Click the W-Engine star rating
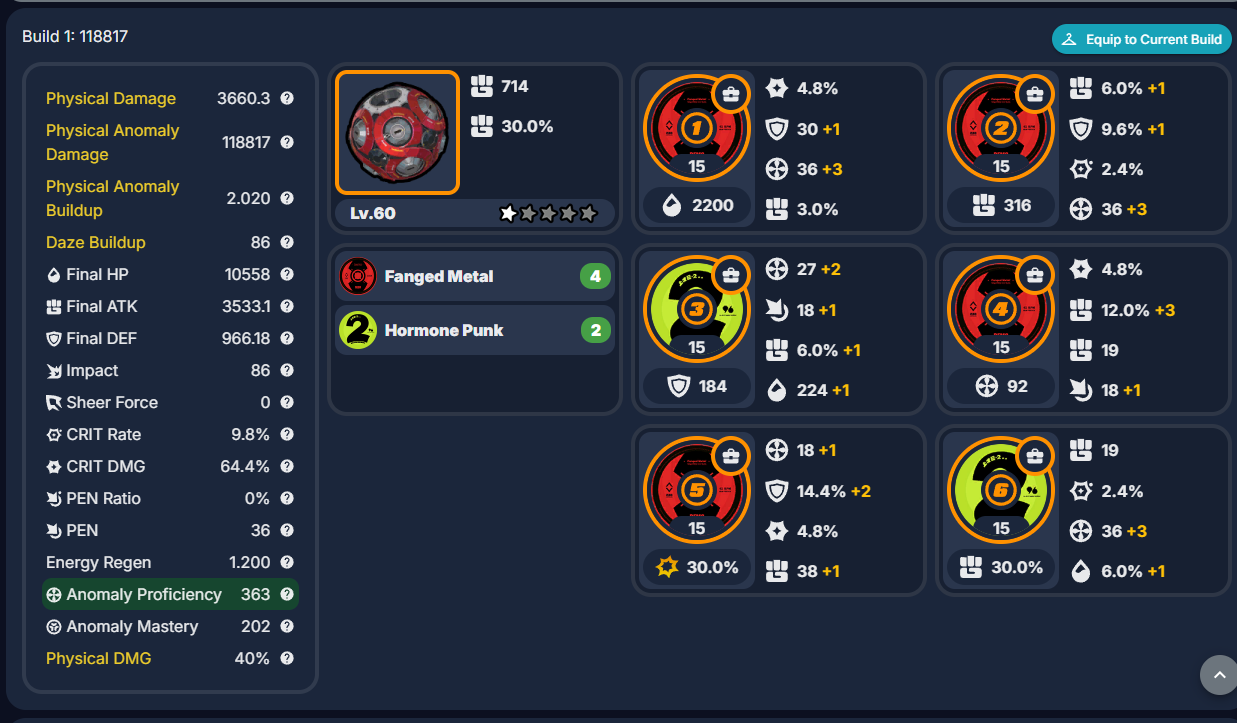This screenshot has width=1237, height=723. (x=548, y=213)
